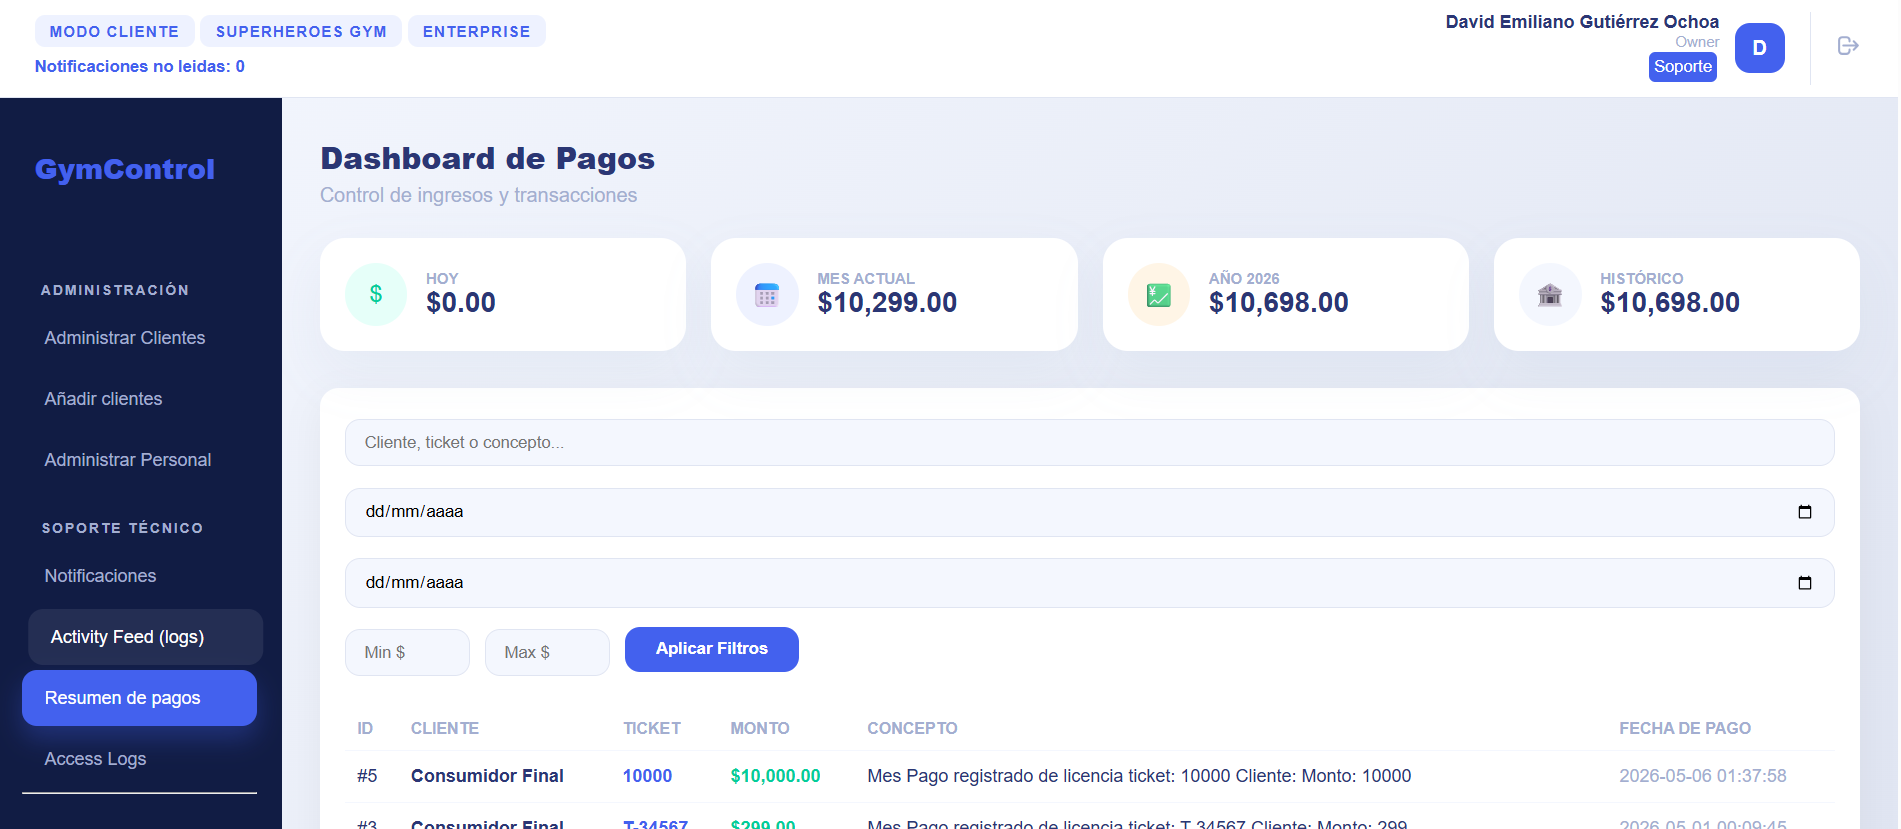Click the CONCEPTO column header
The height and width of the screenshot is (829, 1901).
tap(912, 728)
